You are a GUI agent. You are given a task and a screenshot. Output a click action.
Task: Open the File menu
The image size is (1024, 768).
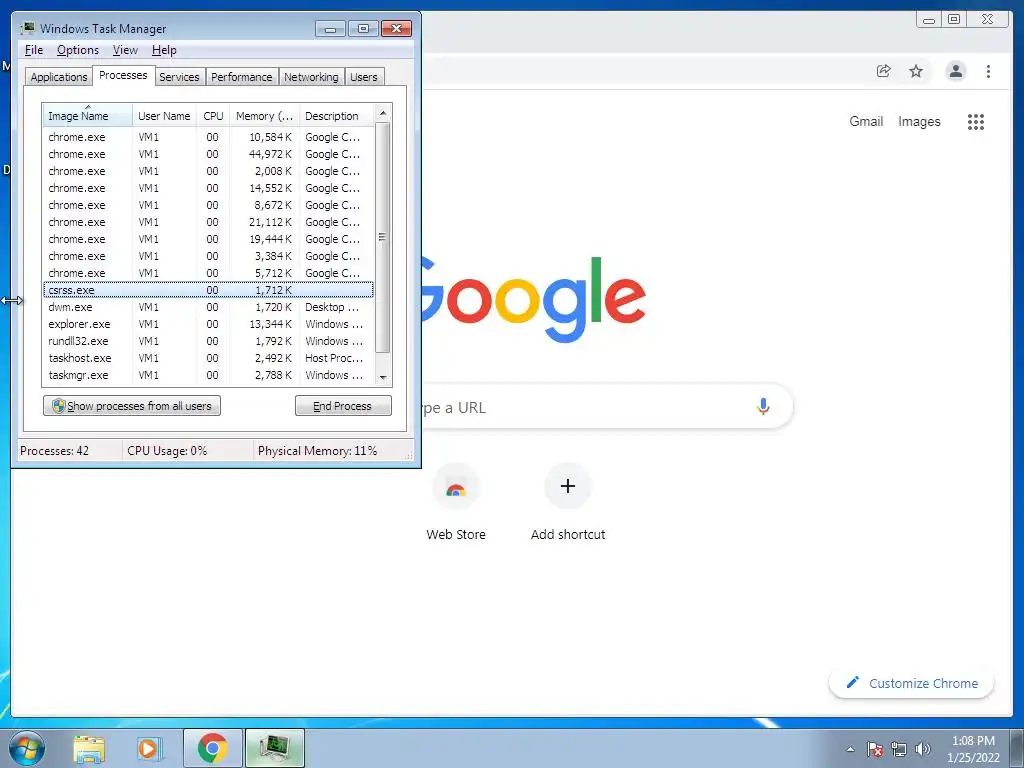point(34,50)
